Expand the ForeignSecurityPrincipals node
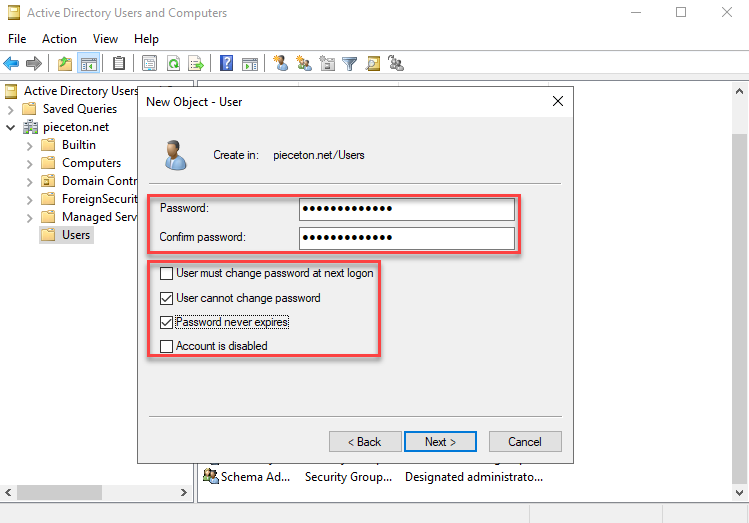The width and height of the screenshot is (749, 523). click(x=30, y=200)
